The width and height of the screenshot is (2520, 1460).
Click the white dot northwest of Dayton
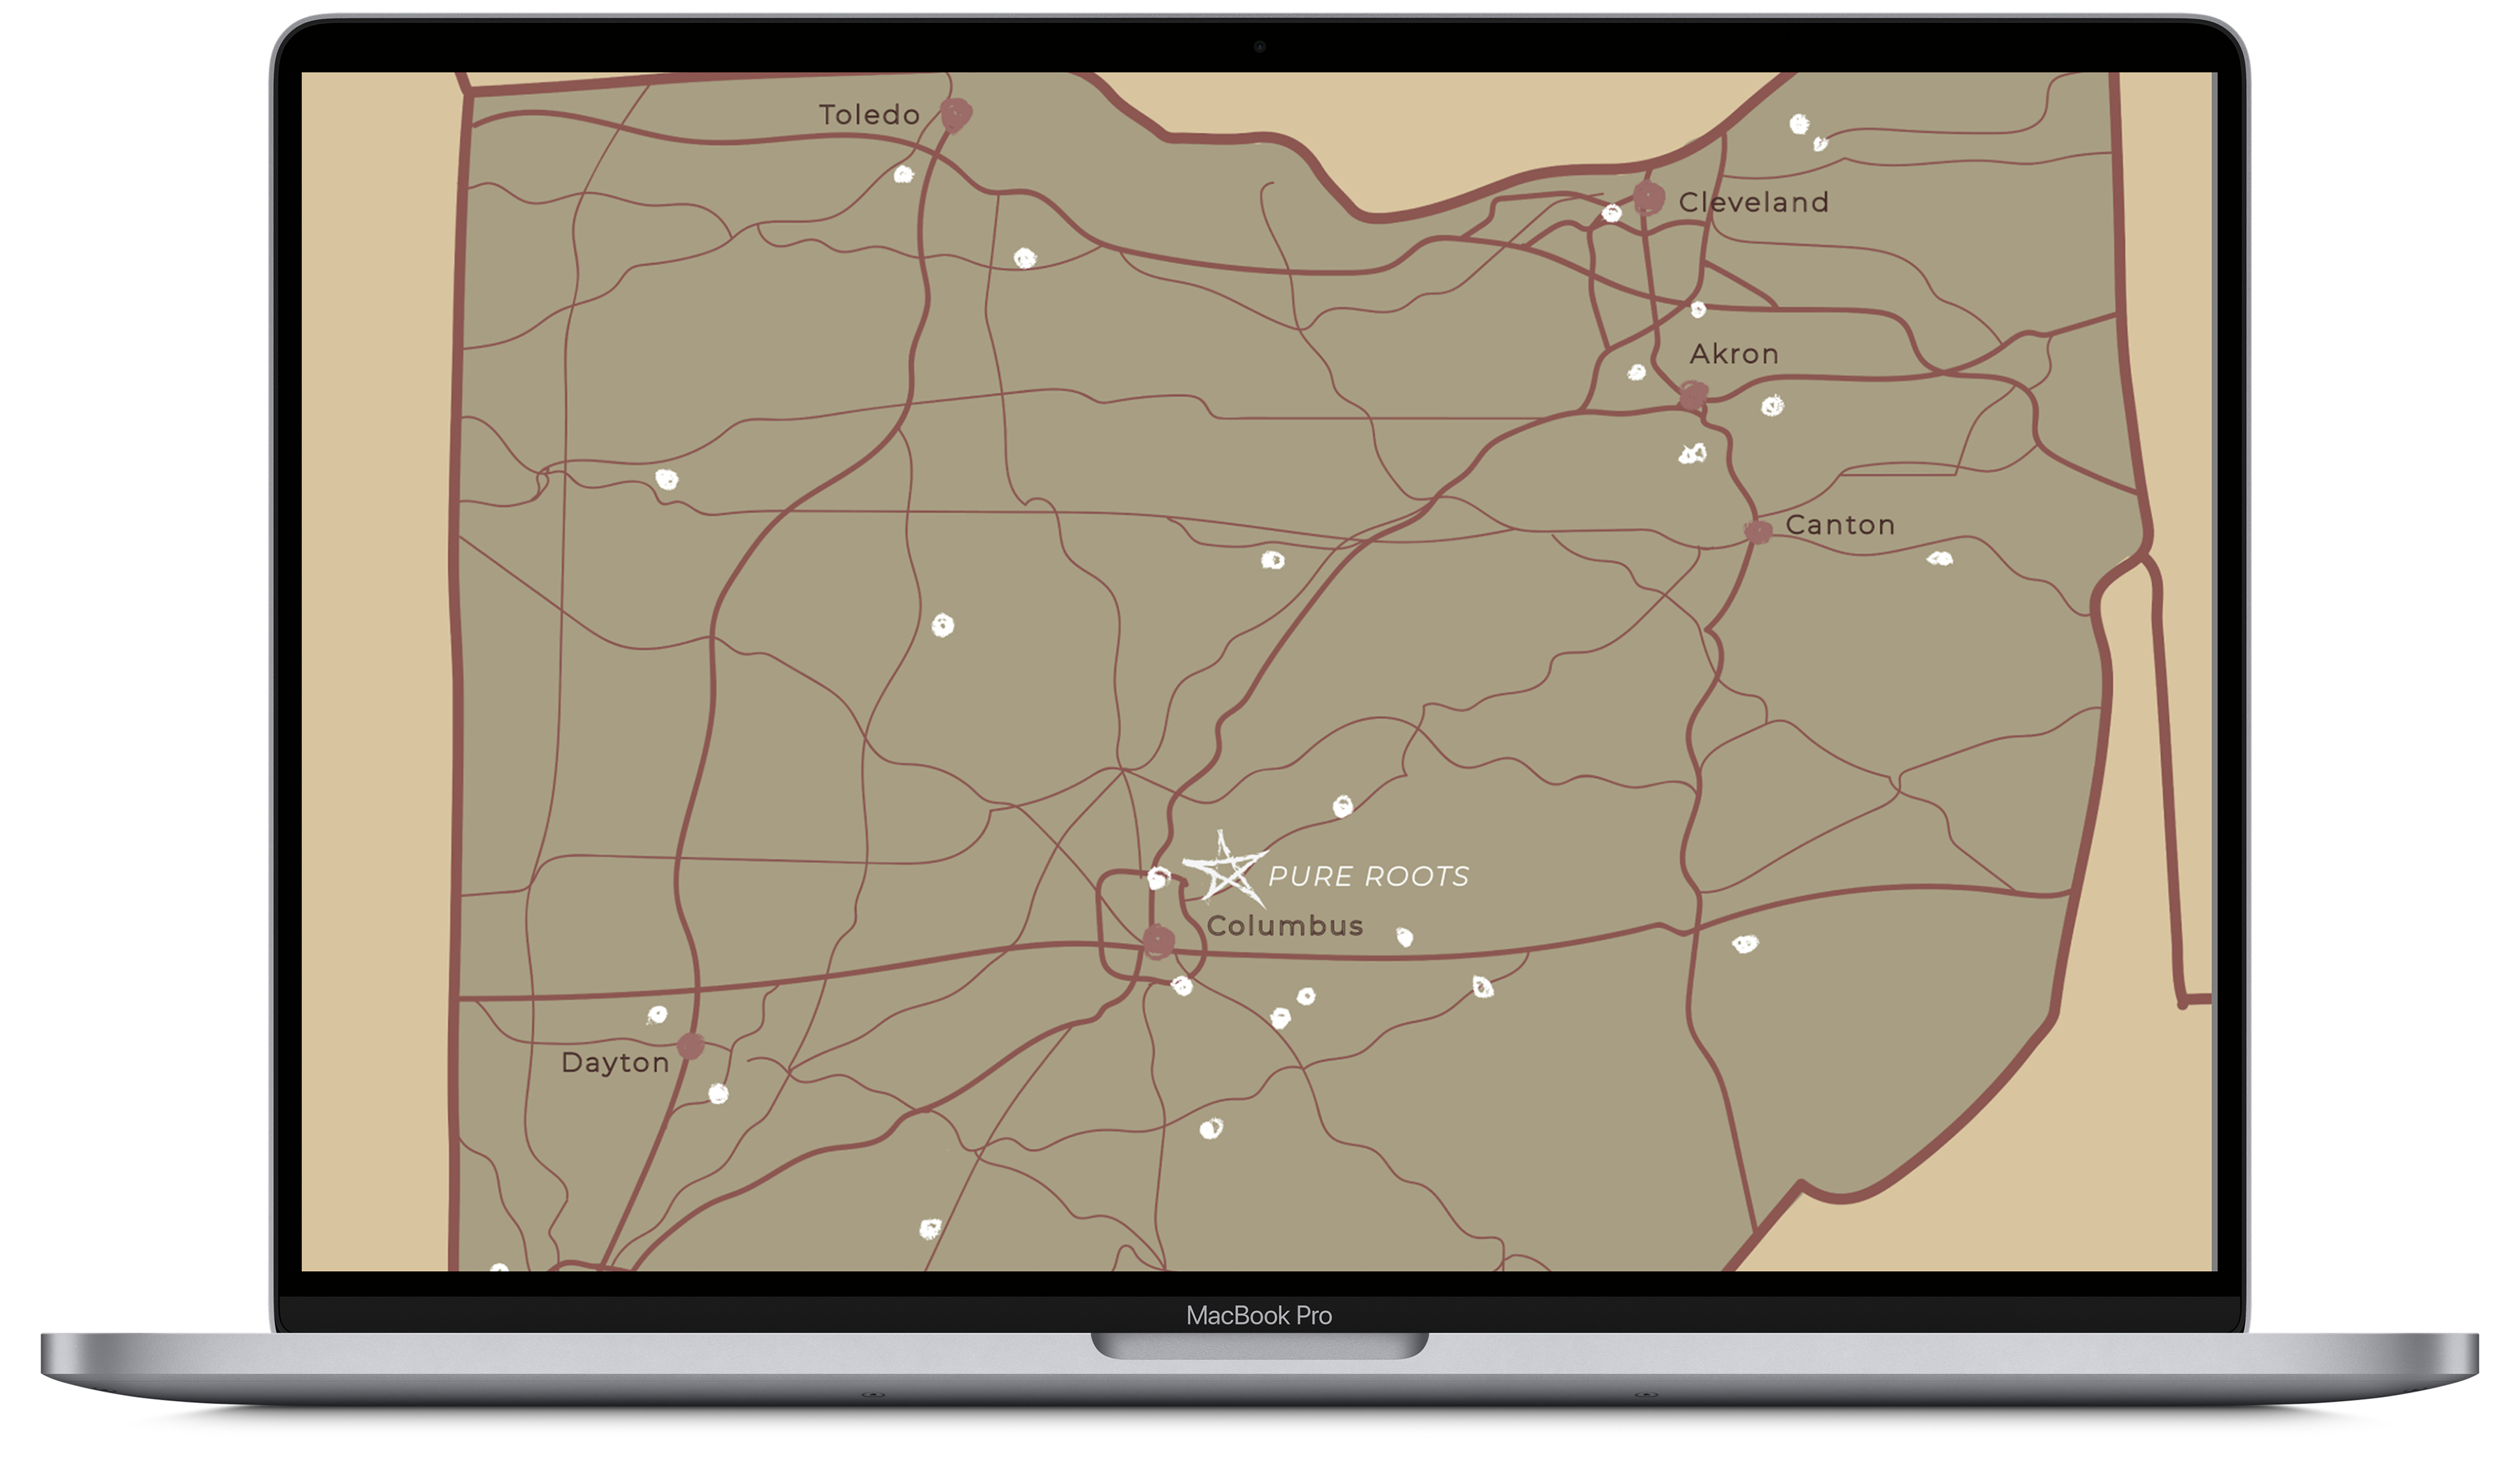[x=657, y=1015]
